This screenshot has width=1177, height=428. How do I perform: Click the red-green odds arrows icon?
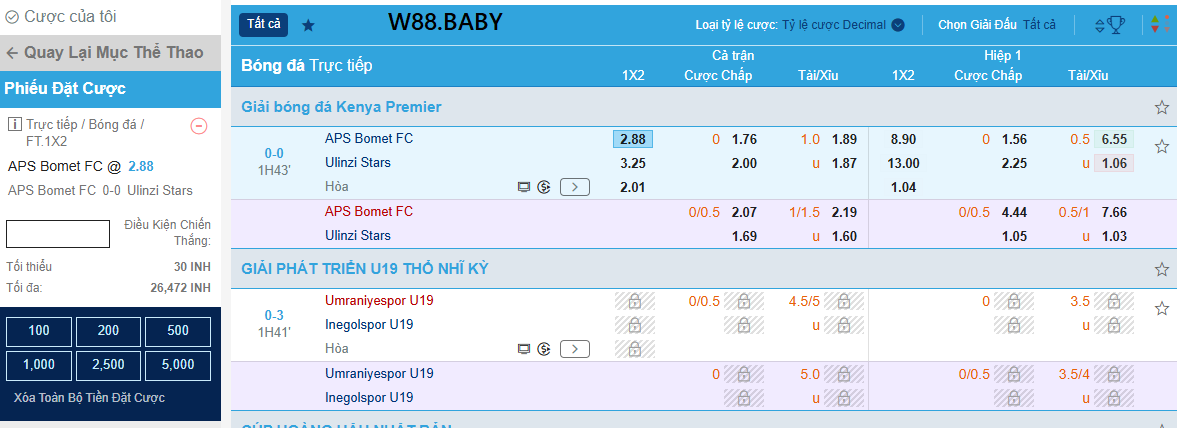click(x=1160, y=25)
